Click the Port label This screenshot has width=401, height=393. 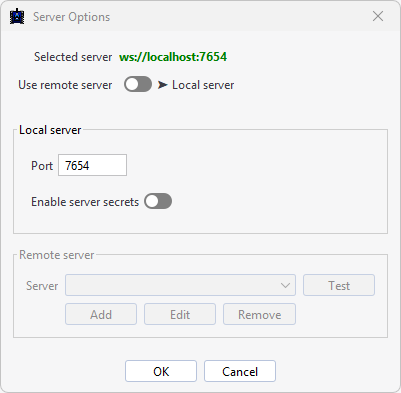(x=42, y=166)
